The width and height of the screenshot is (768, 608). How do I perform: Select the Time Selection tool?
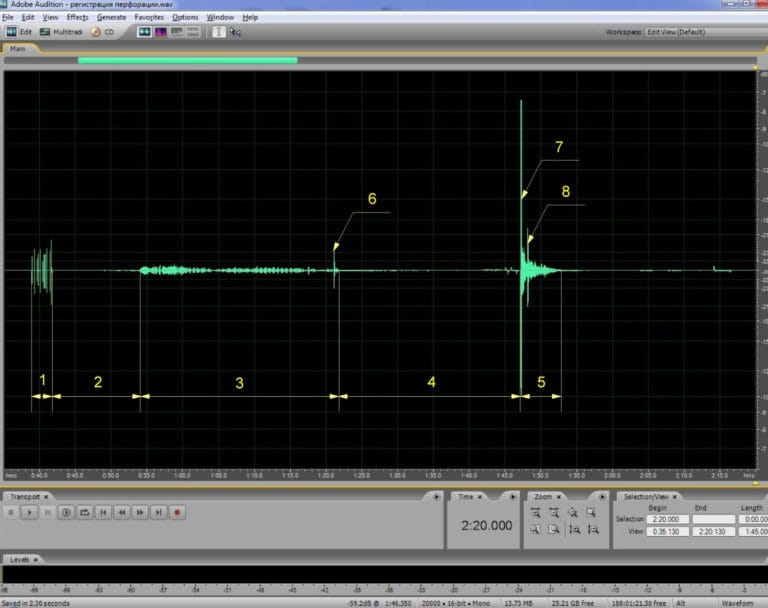click(x=218, y=32)
